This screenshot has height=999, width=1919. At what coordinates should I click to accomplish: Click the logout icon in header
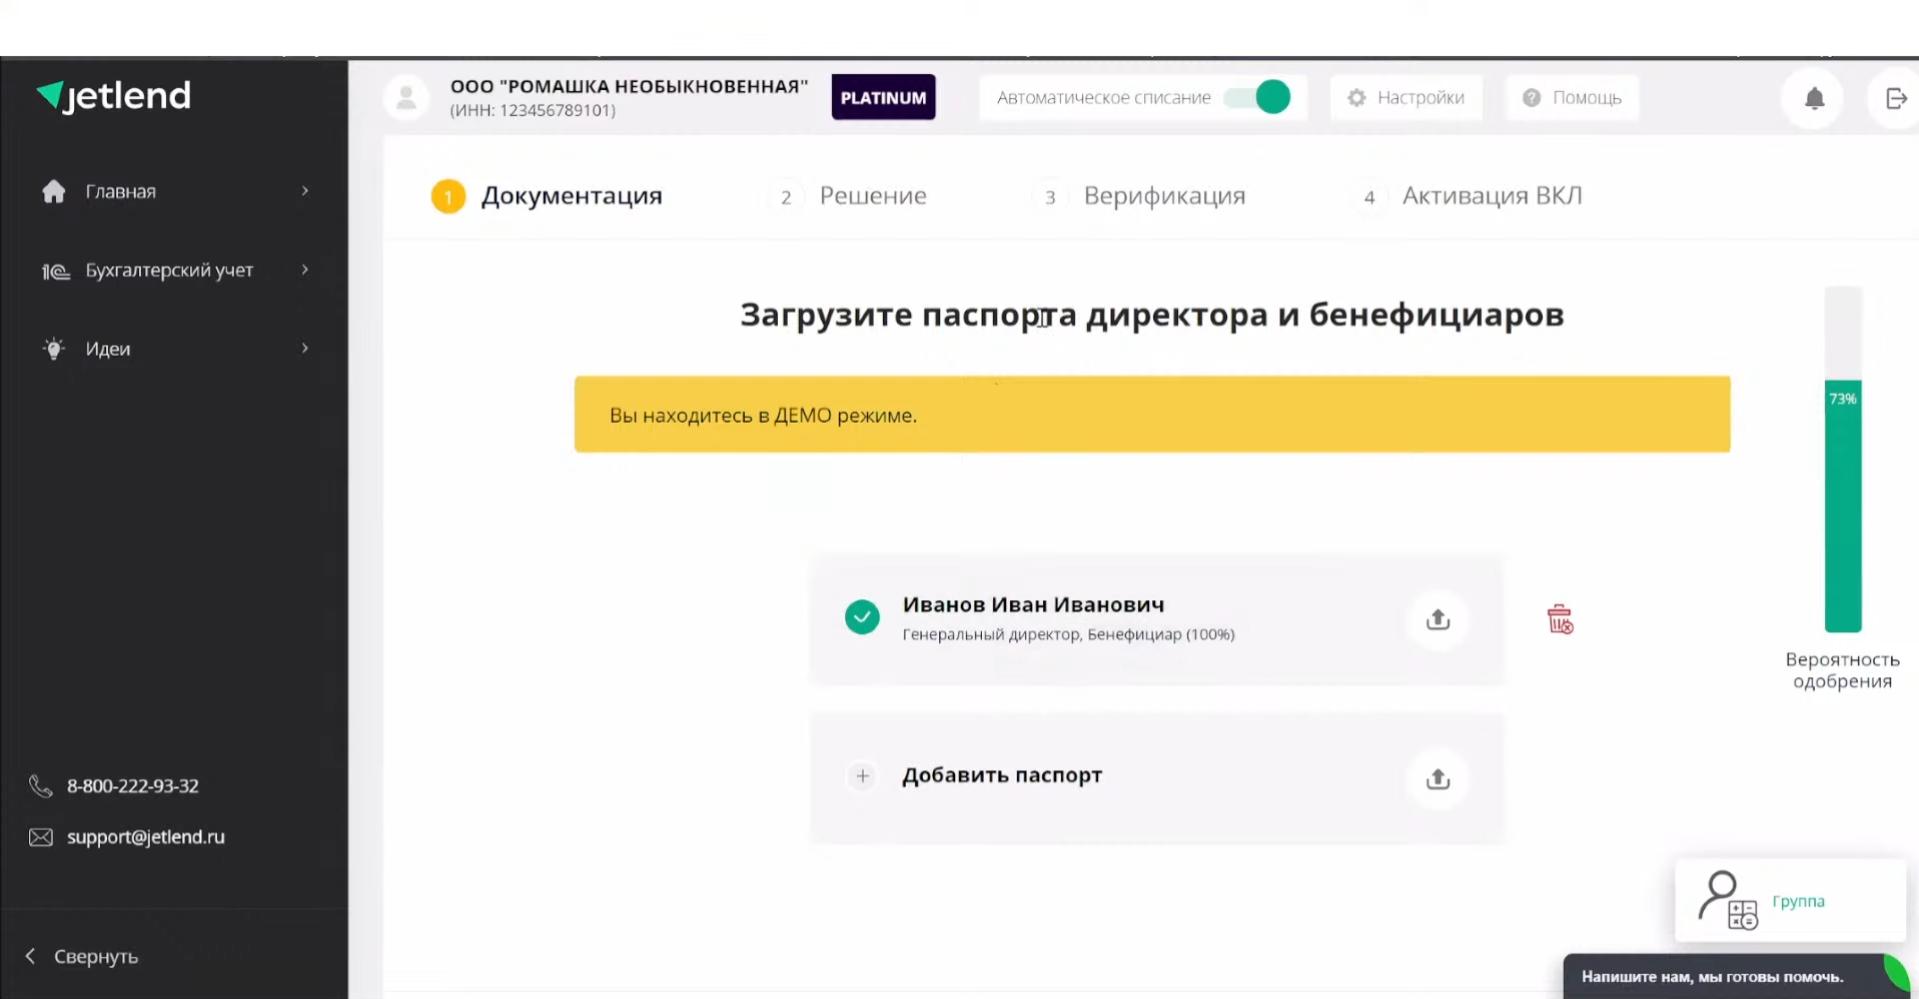1896,98
